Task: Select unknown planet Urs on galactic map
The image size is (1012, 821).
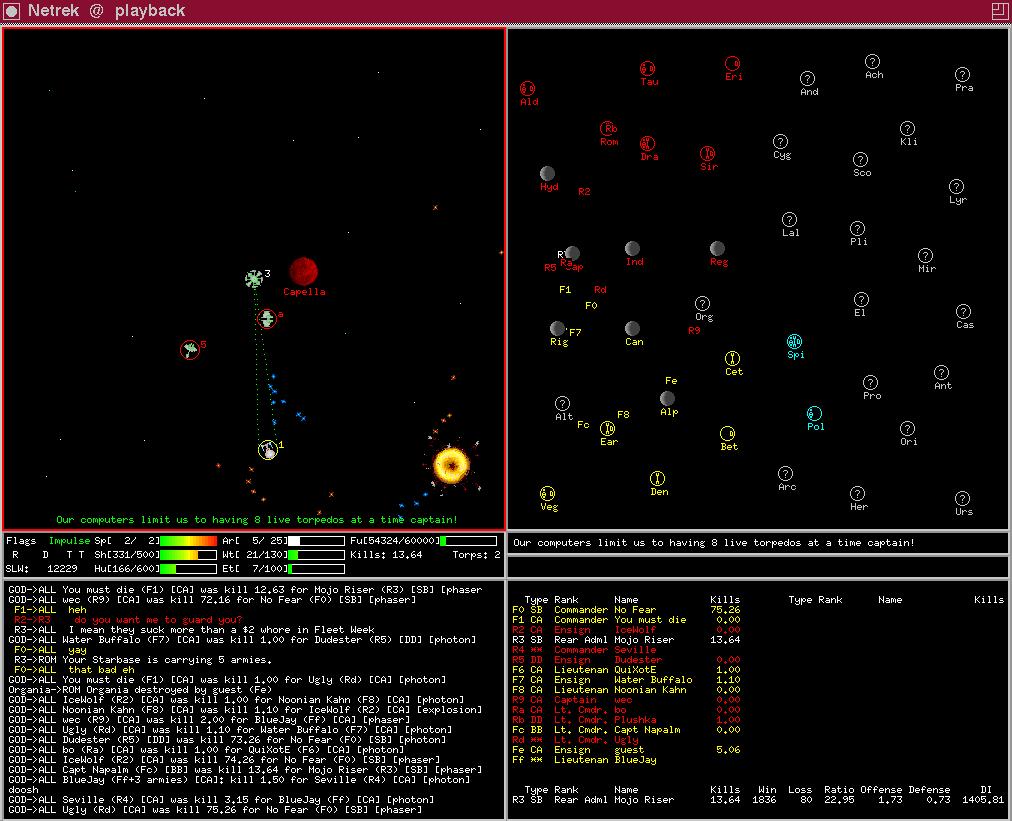Action: coord(962,498)
